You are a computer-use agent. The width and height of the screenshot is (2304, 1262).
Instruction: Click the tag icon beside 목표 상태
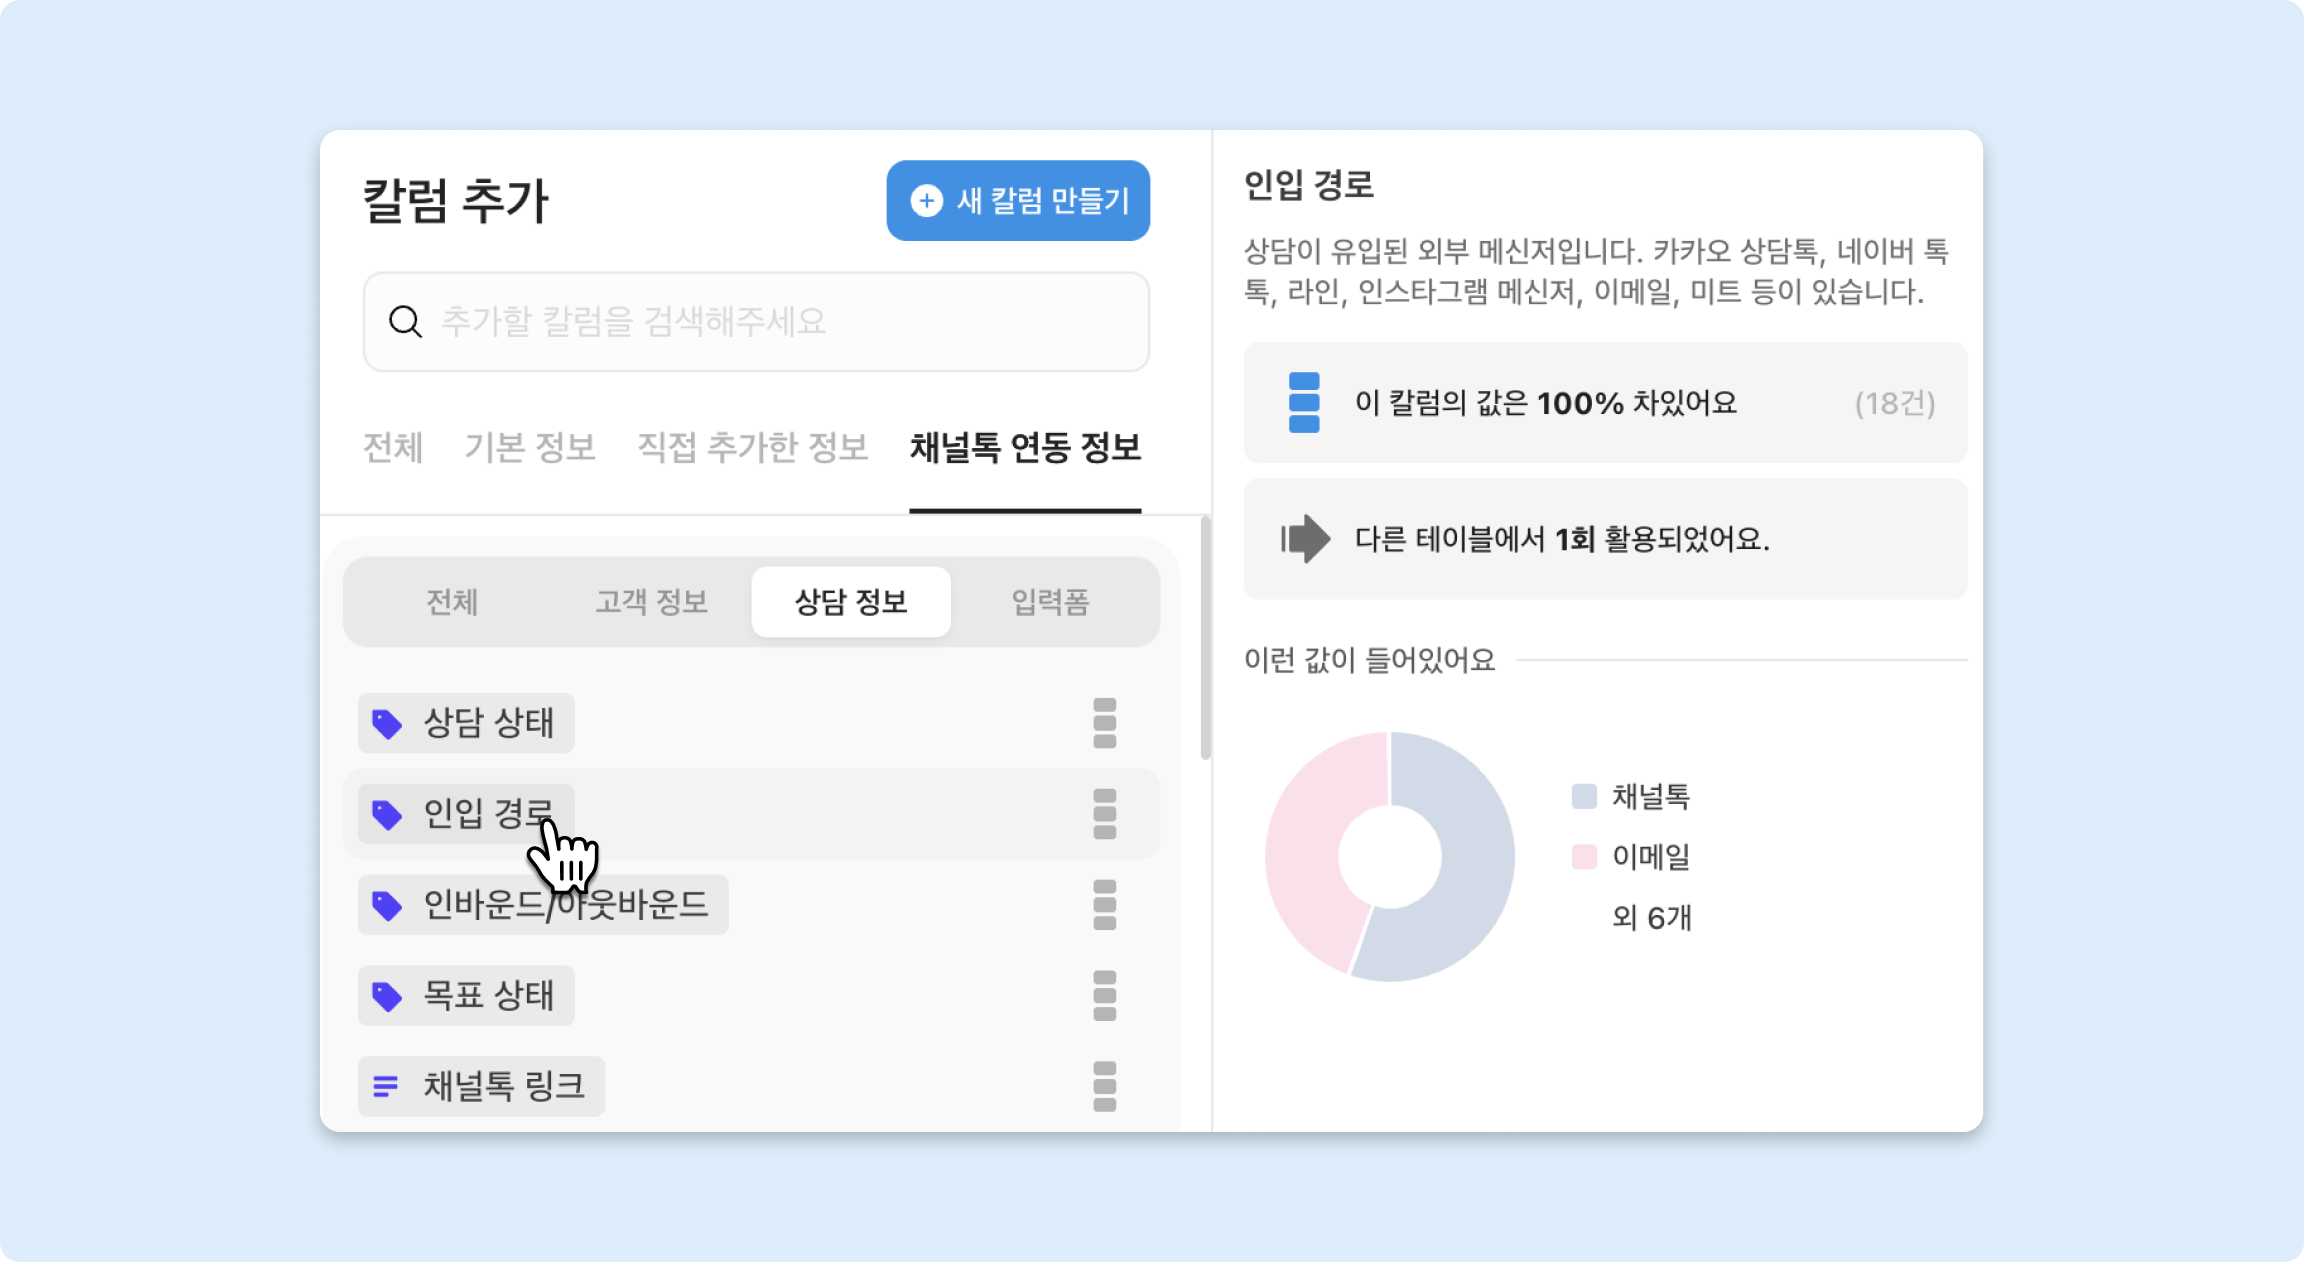[387, 996]
